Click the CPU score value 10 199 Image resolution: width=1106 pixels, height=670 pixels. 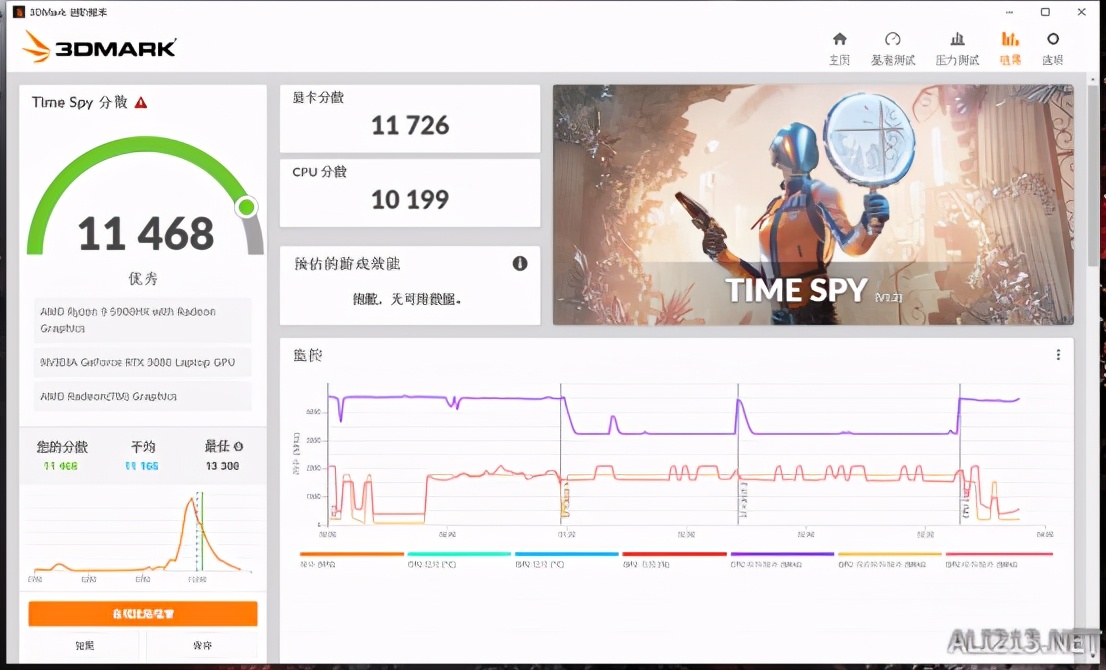pos(410,200)
